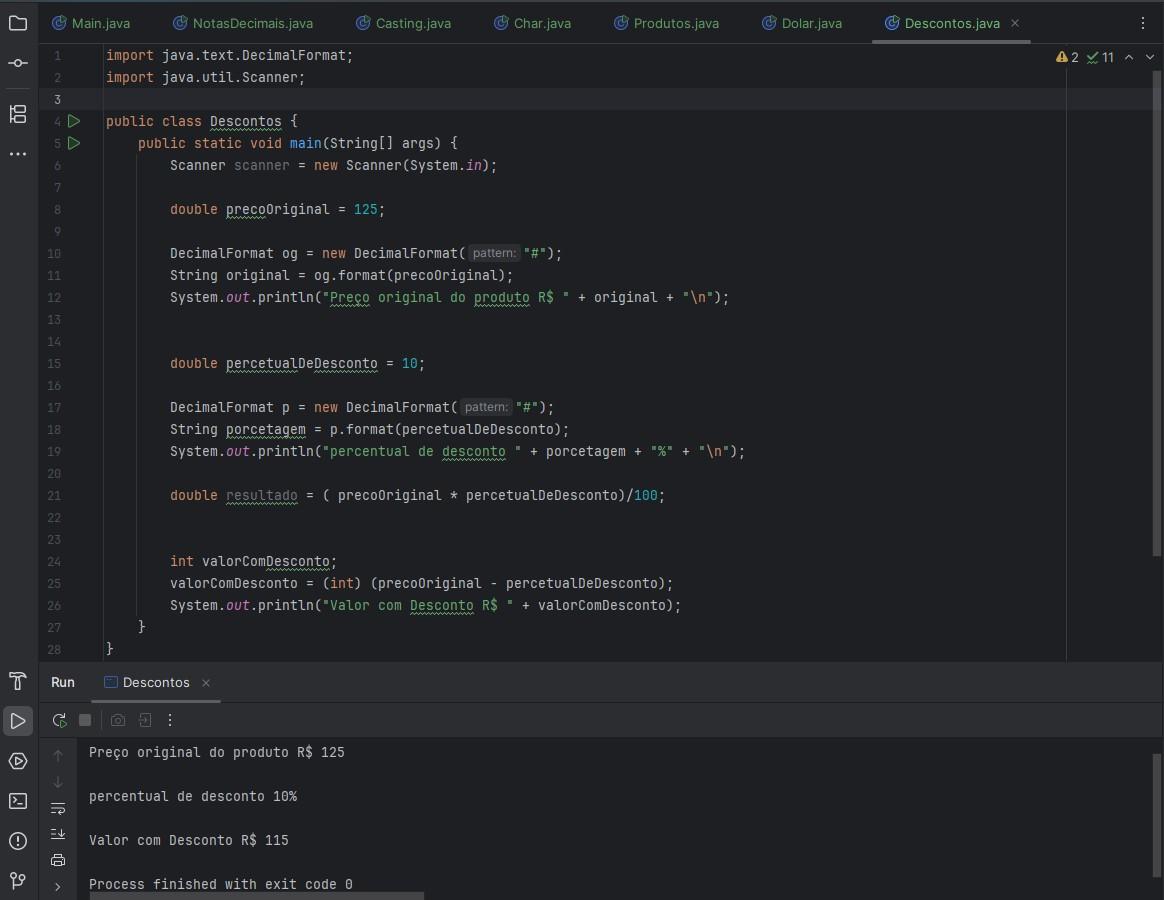The width and height of the screenshot is (1164, 900).
Task: Click the Rerun Descontos icon
Action: tap(59, 720)
